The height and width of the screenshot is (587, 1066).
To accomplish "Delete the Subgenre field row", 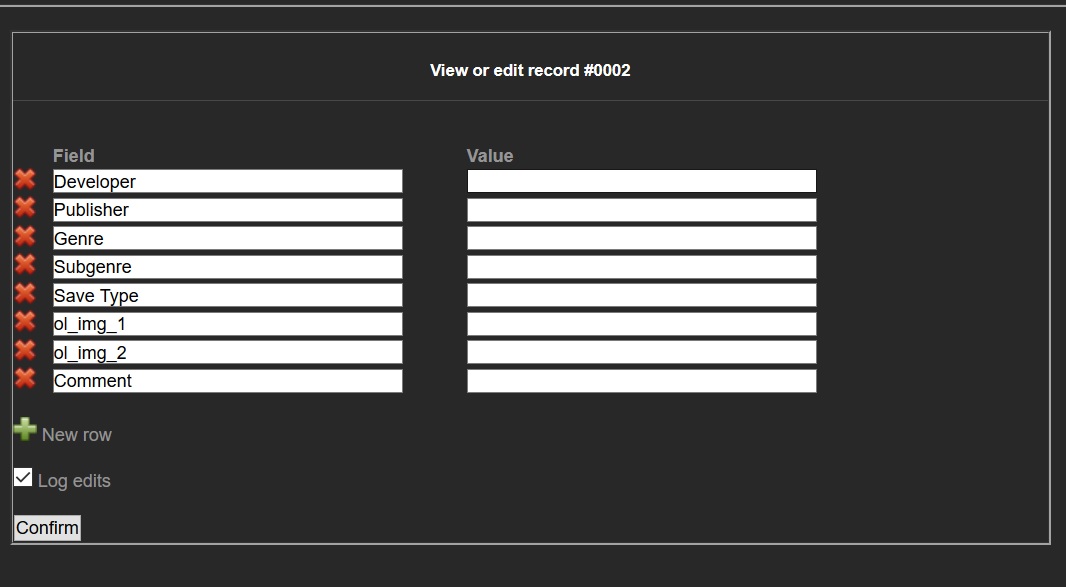I will point(25,265).
